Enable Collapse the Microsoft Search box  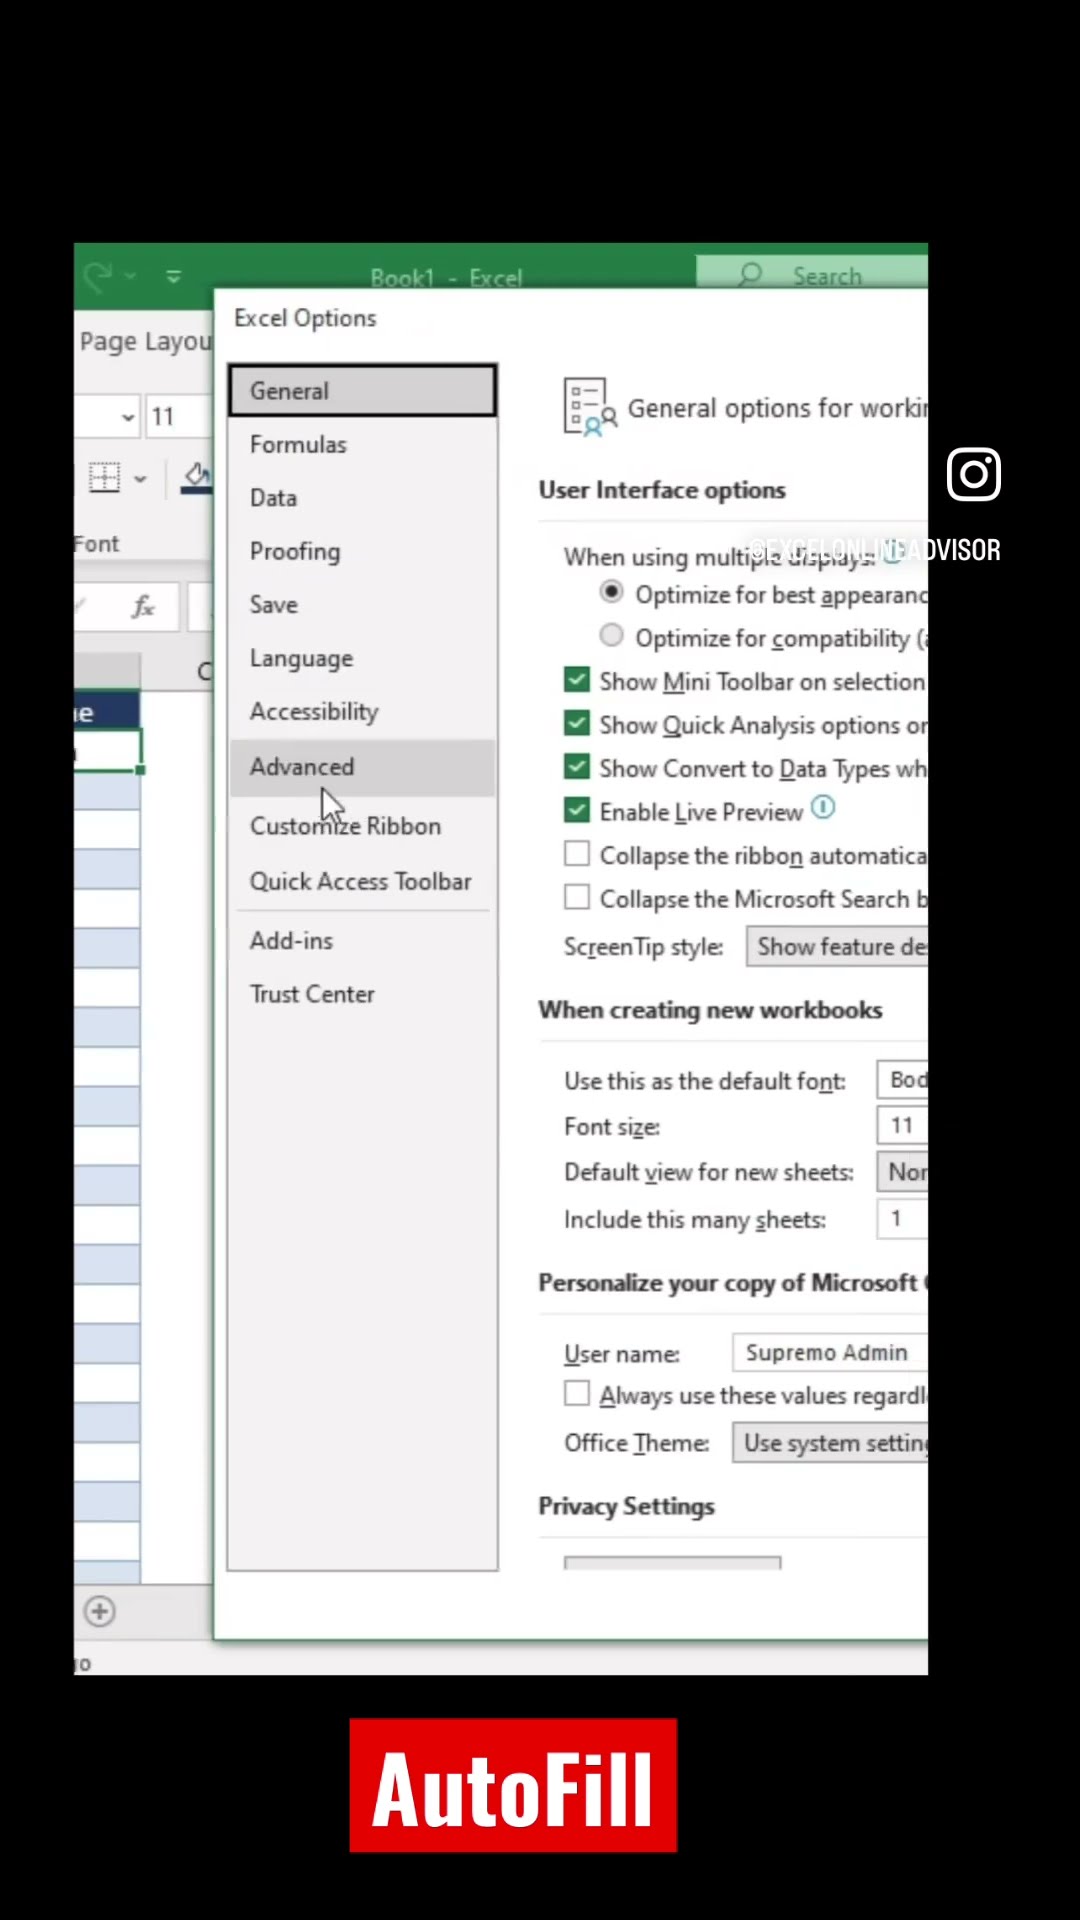click(x=577, y=897)
